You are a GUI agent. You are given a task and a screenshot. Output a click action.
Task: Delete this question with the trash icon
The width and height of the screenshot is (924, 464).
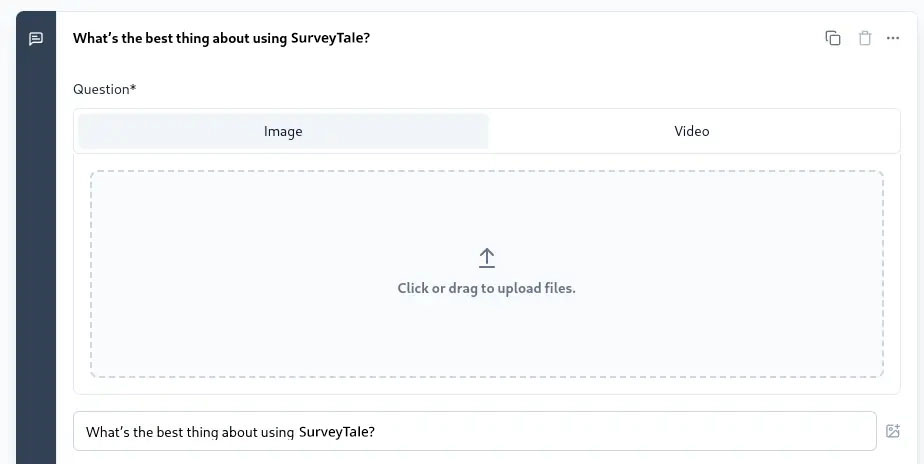coord(865,38)
